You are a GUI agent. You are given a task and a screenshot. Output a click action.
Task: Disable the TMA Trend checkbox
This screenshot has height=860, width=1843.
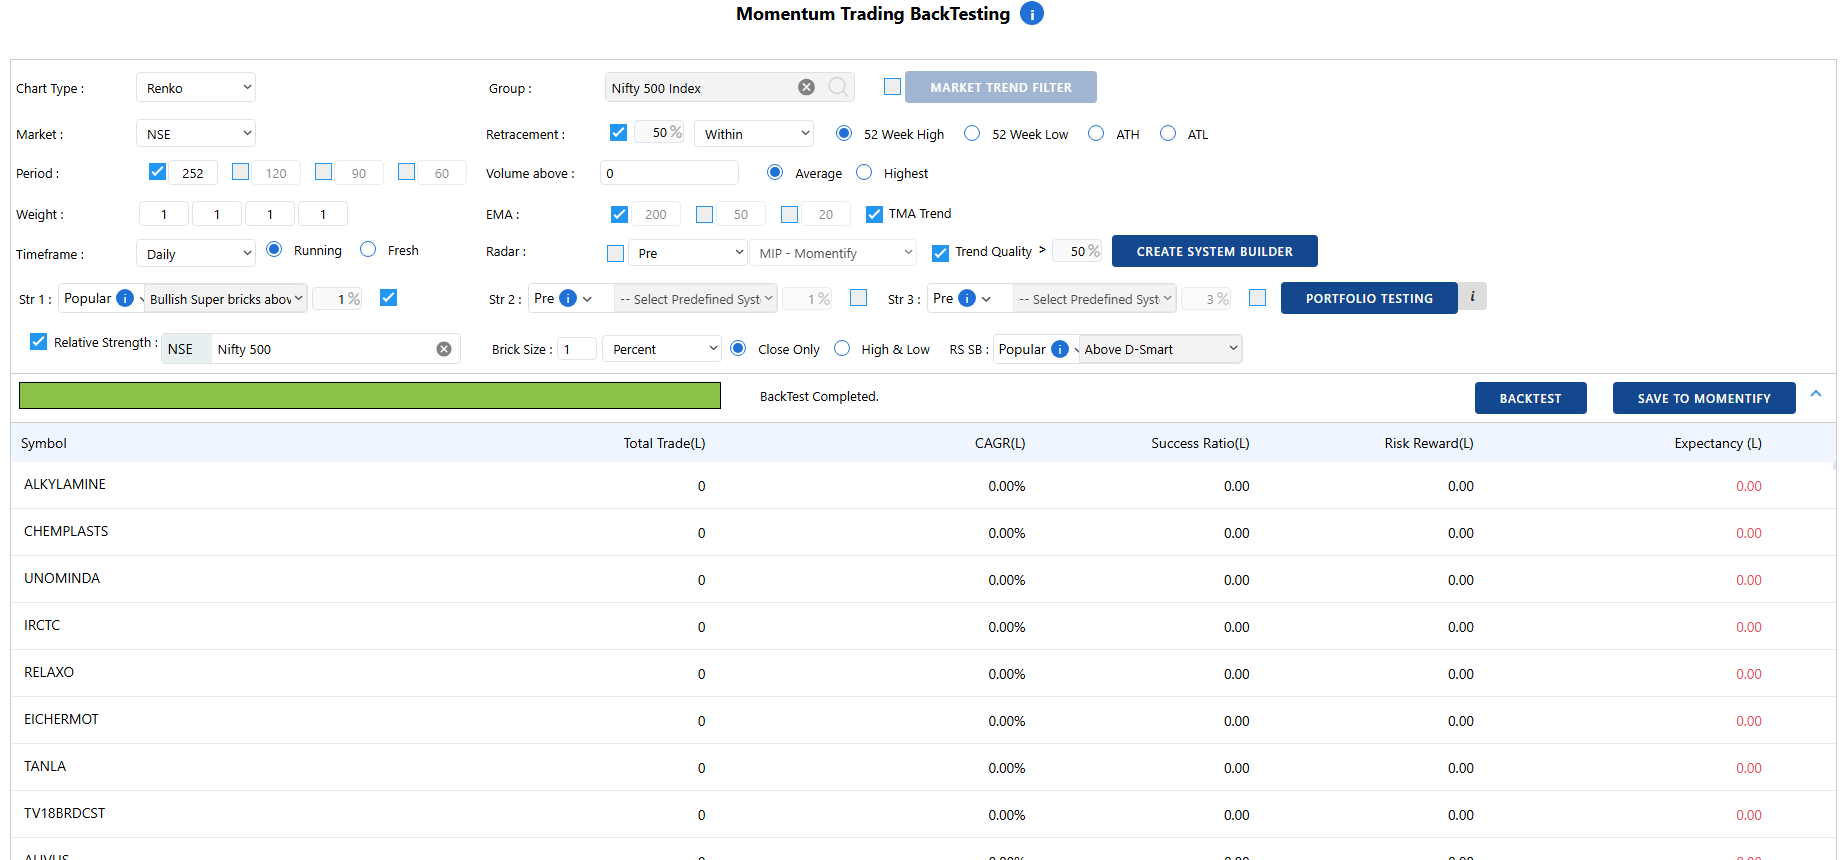click(x=874, y=214)
